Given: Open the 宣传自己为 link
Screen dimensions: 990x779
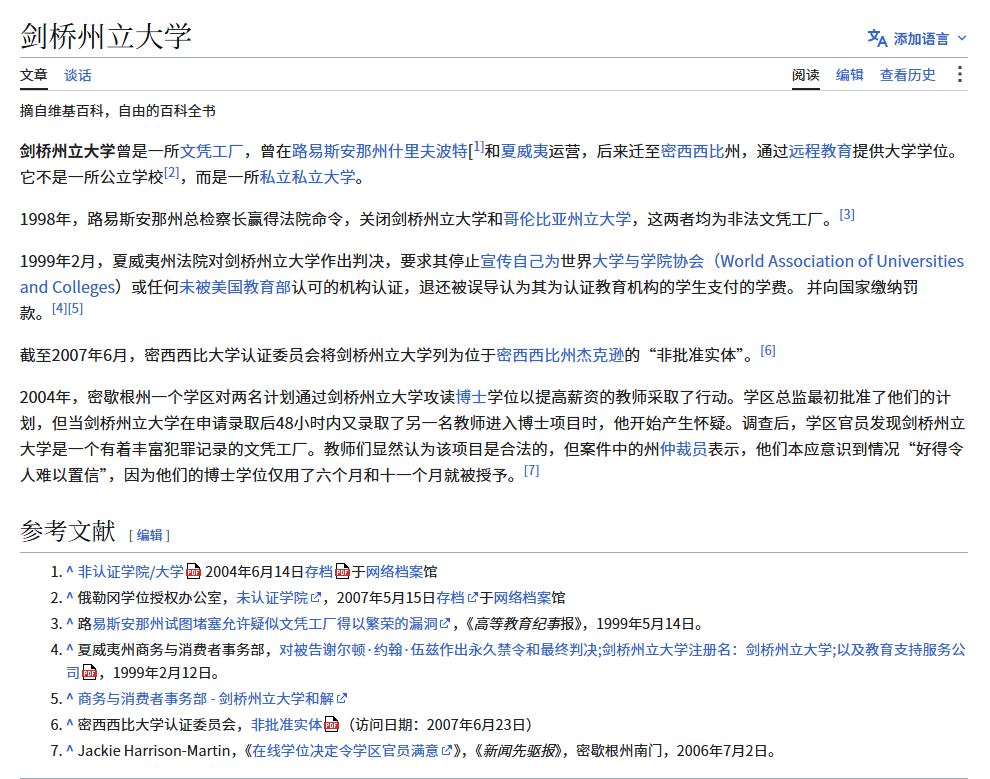Looking at the screenshot, I should [x=520, y=261].
